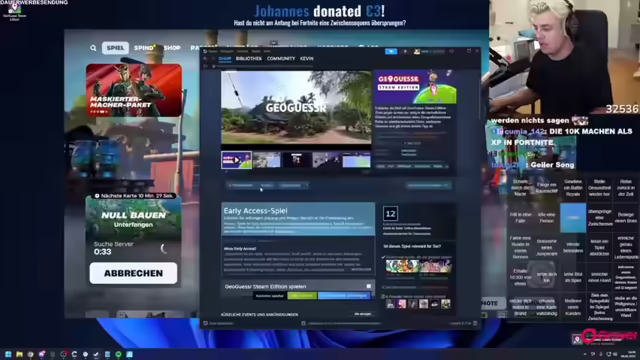Click the Fortnite search magnifier icon

point(93,48)
